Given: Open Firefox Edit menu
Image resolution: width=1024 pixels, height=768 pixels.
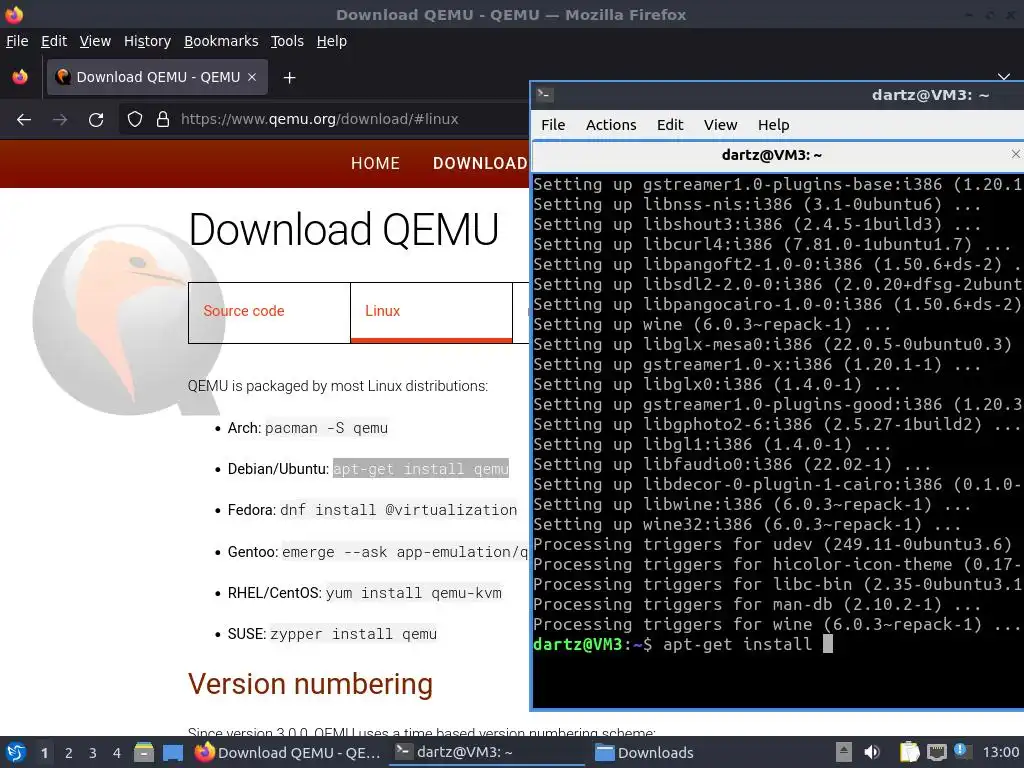Looking at the screenshot, I should pyautogui.click(x=54, y=41).
